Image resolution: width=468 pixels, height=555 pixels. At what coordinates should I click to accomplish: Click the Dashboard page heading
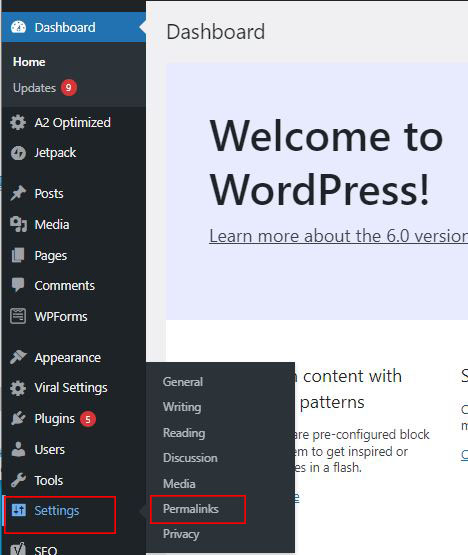(x=216, y=32)
